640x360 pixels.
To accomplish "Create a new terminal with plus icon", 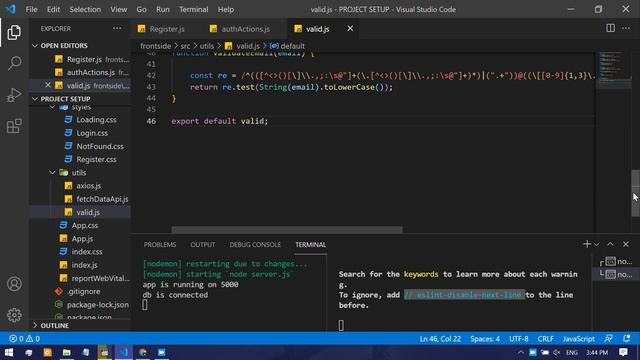I will tap(587, 244).
